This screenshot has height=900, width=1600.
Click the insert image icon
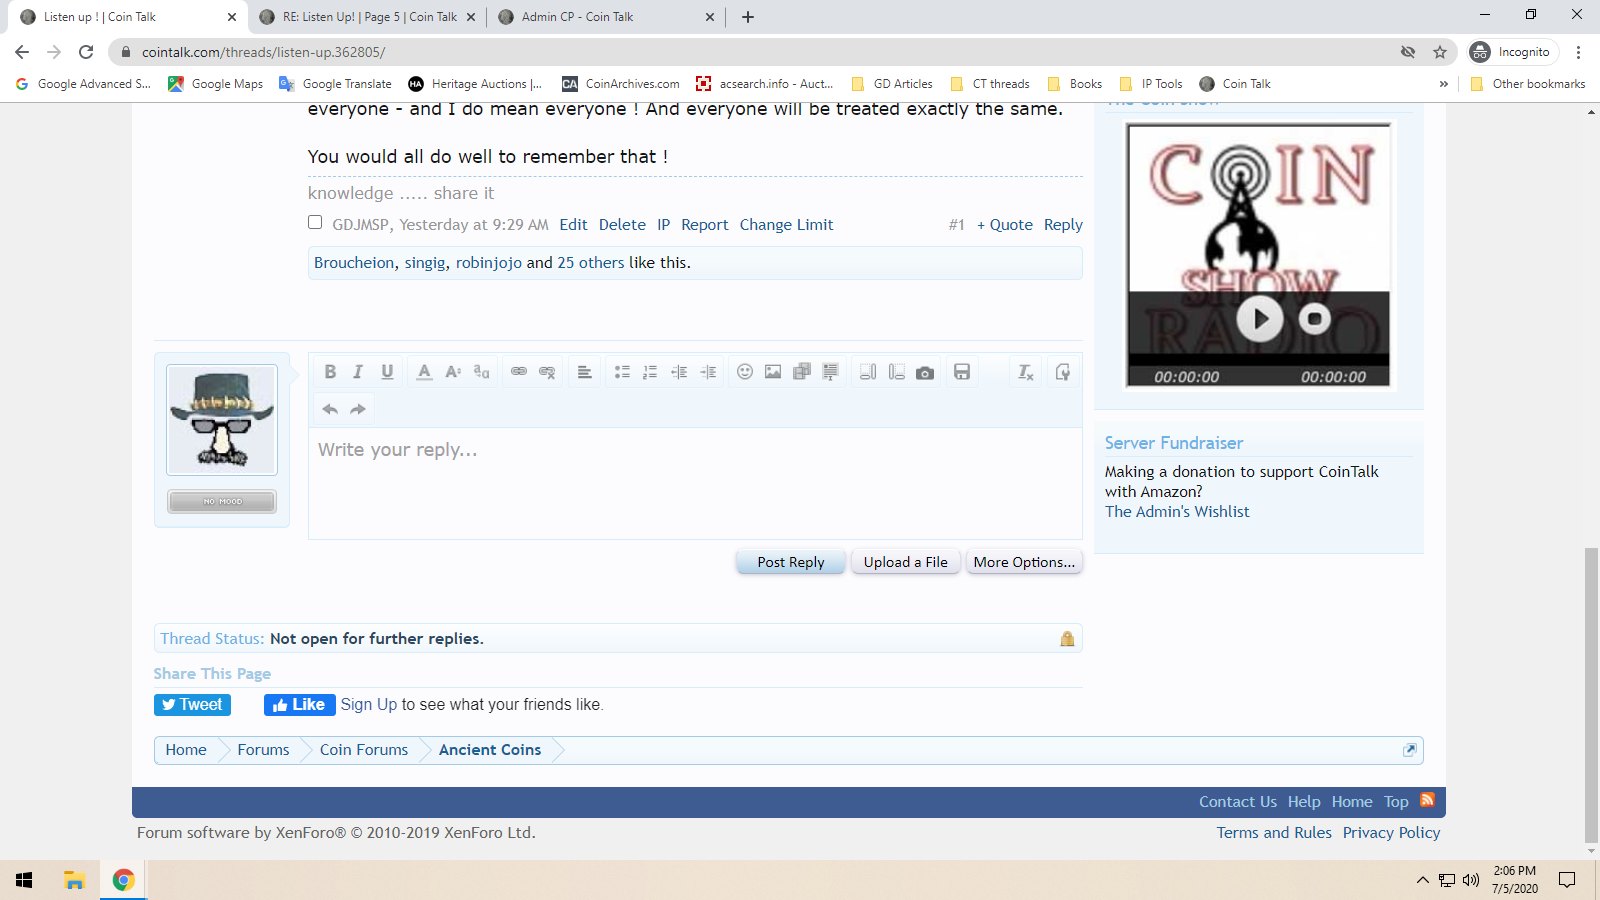(773, 372)
